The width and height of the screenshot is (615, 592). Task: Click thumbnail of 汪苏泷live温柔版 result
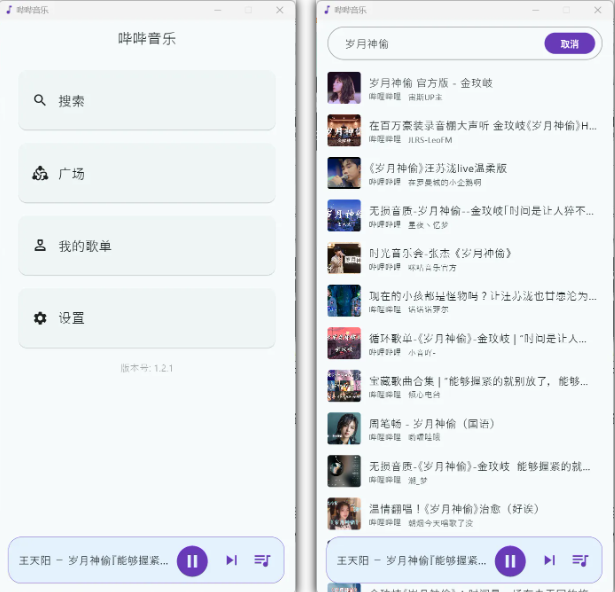pyautogui.click(x=344, y=173)
